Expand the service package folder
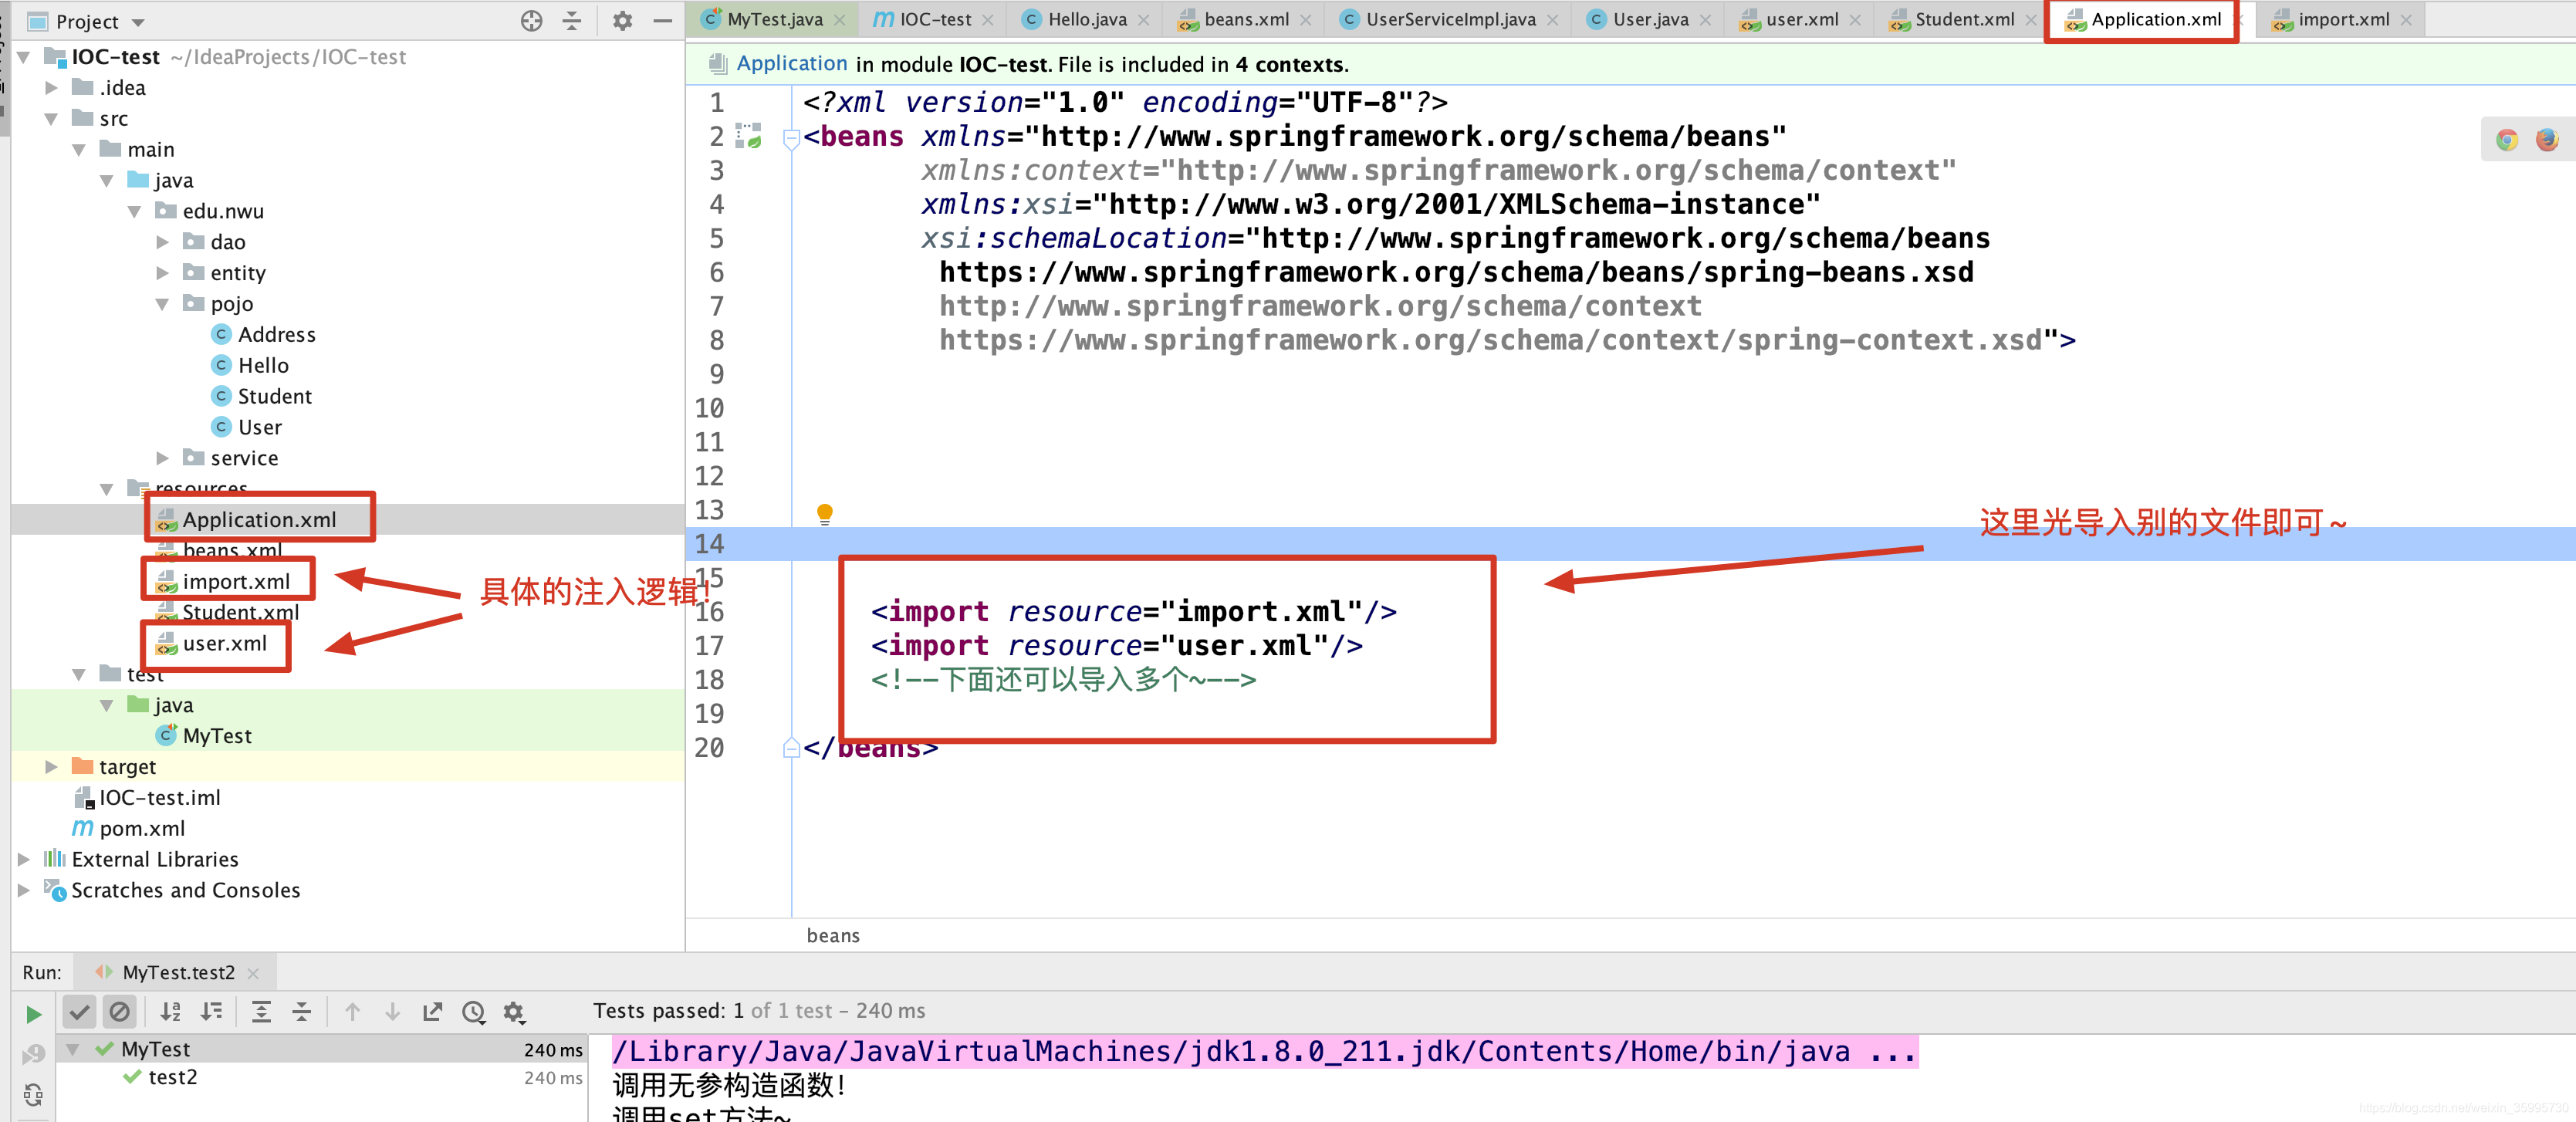Image resolution: width=2576 pixels, height=1122 pixels. click(162, 458)
